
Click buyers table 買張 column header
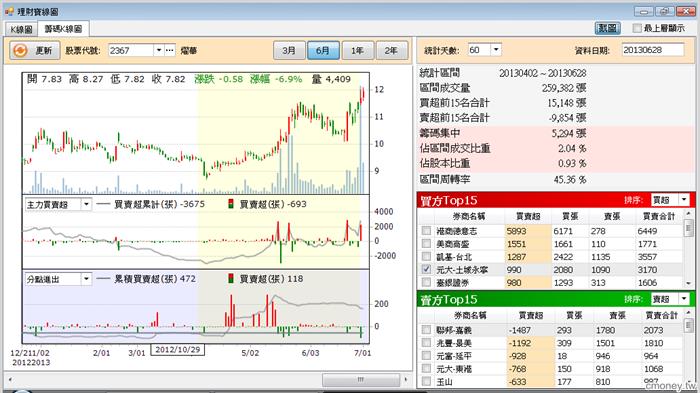pos(571,217)
